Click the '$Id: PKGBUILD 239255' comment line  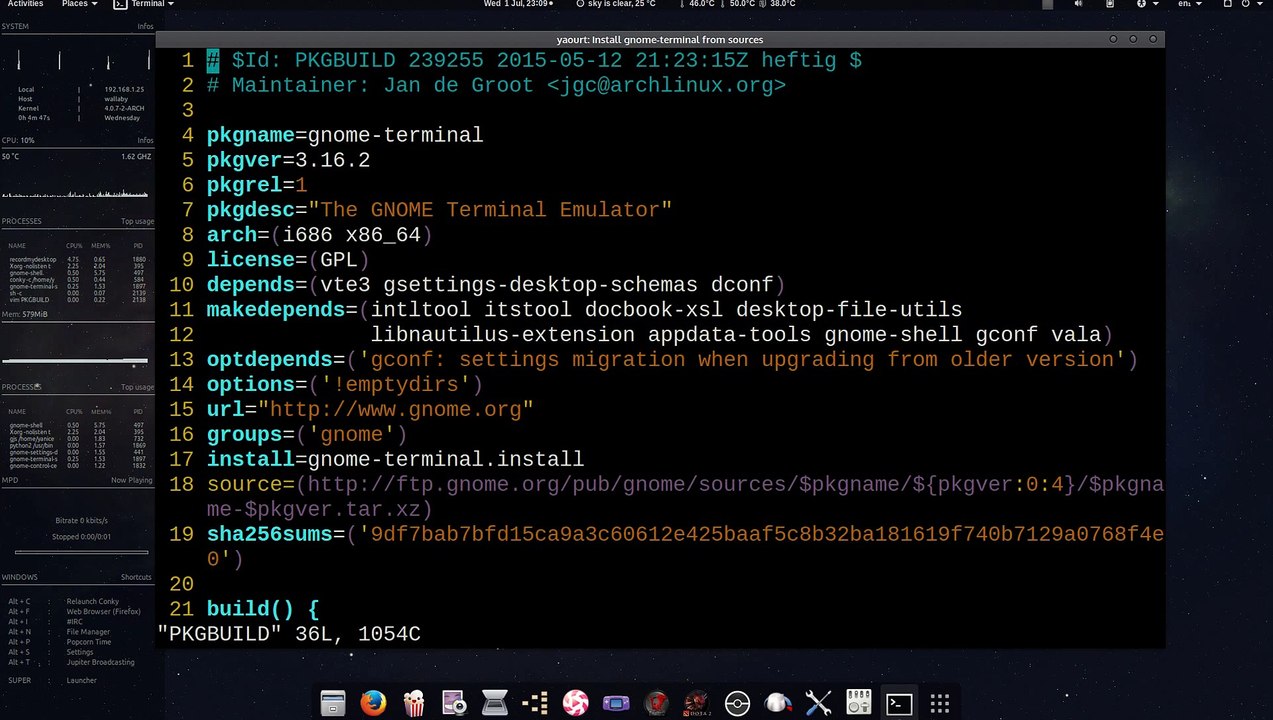[534, 60]
